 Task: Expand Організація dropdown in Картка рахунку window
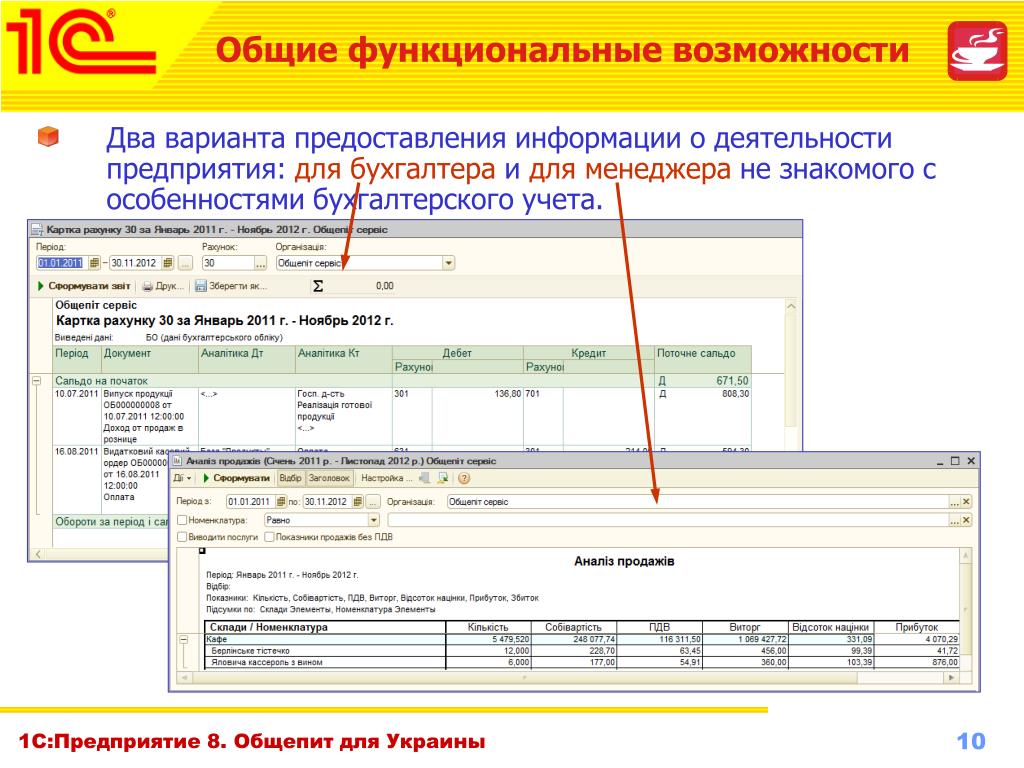click(x=448, y=263)
